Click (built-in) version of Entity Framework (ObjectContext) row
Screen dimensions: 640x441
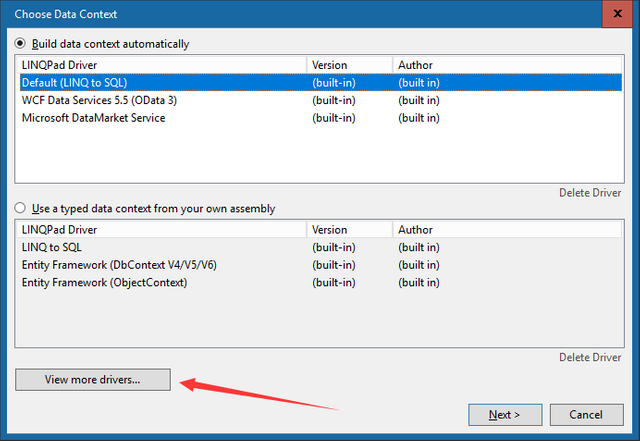click(334, 282)
